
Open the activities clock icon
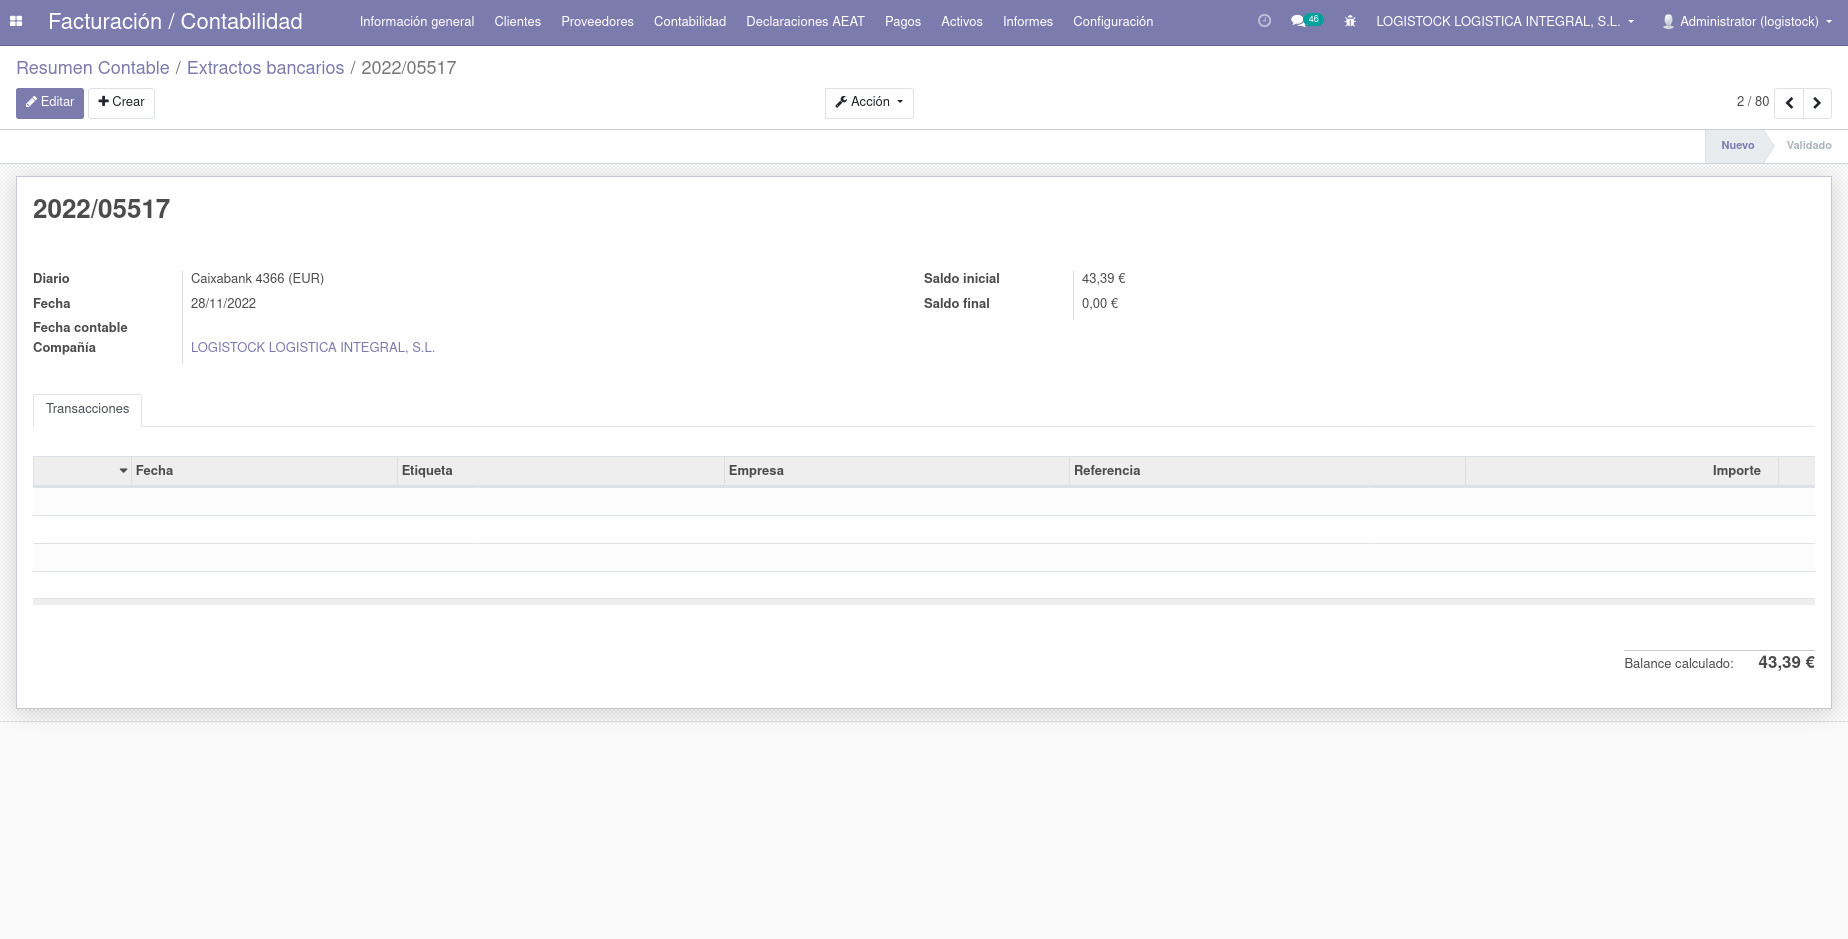pos(1264,20)
